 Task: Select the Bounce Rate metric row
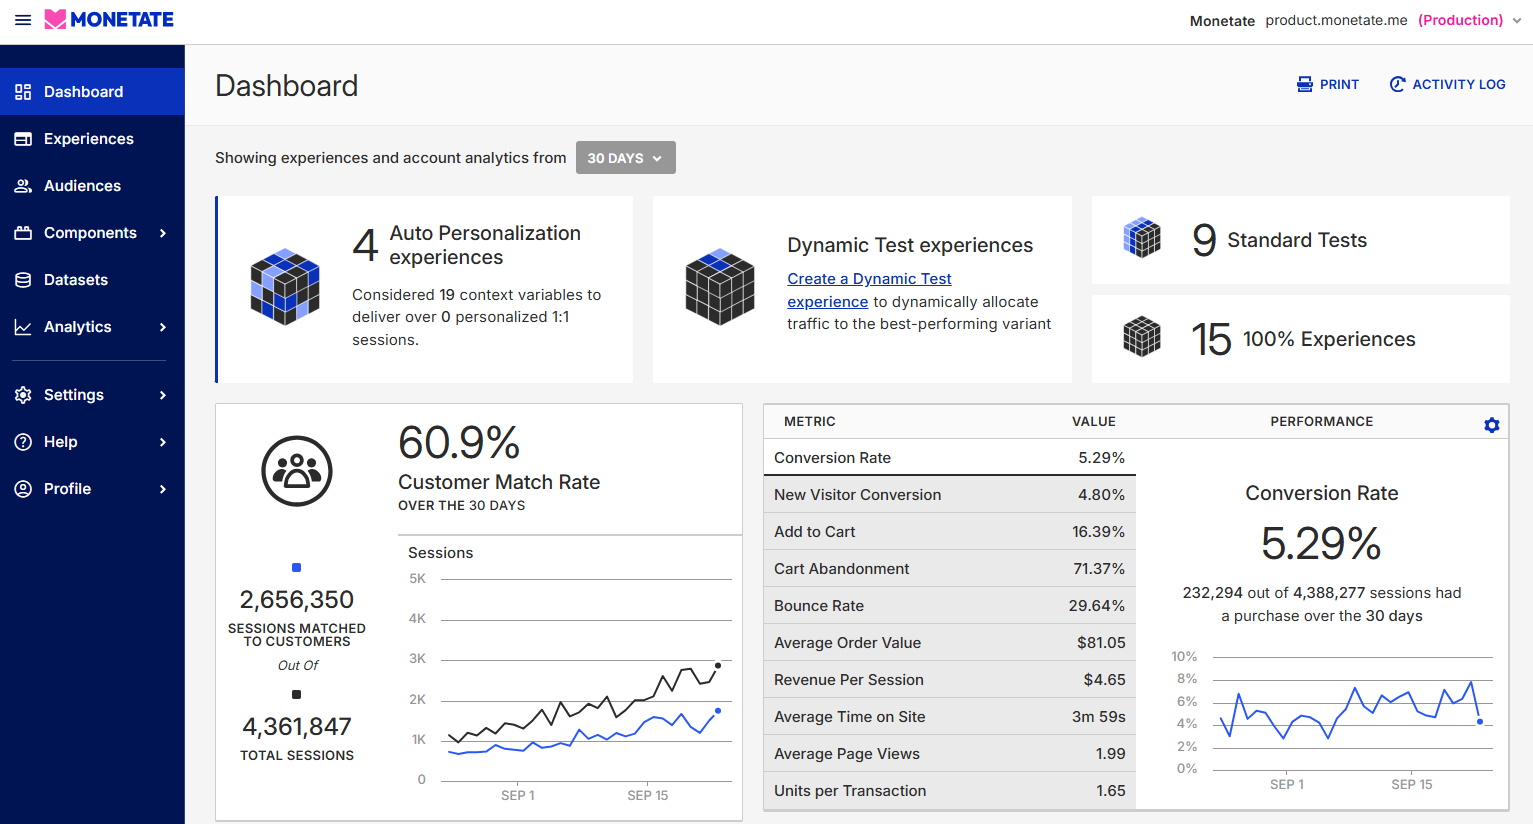click(x=950, y=606)
